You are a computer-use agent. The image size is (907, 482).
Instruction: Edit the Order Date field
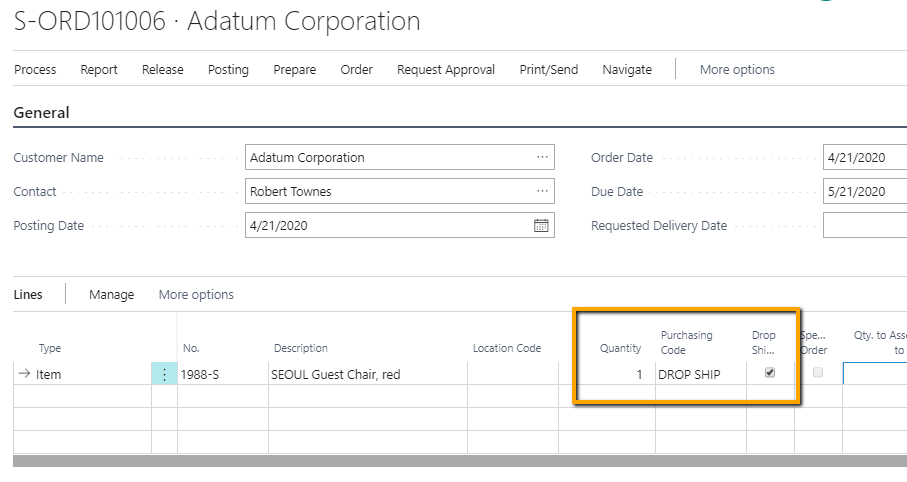coord(865,157)
